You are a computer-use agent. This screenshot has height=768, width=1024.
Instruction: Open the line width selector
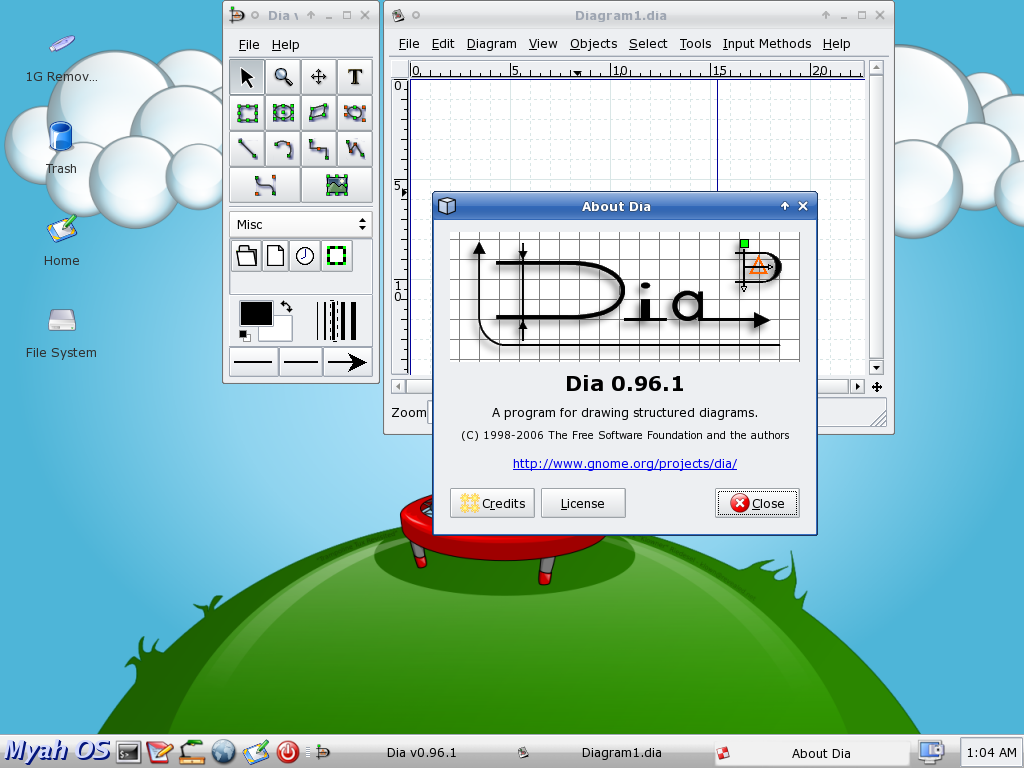(336, 321)
